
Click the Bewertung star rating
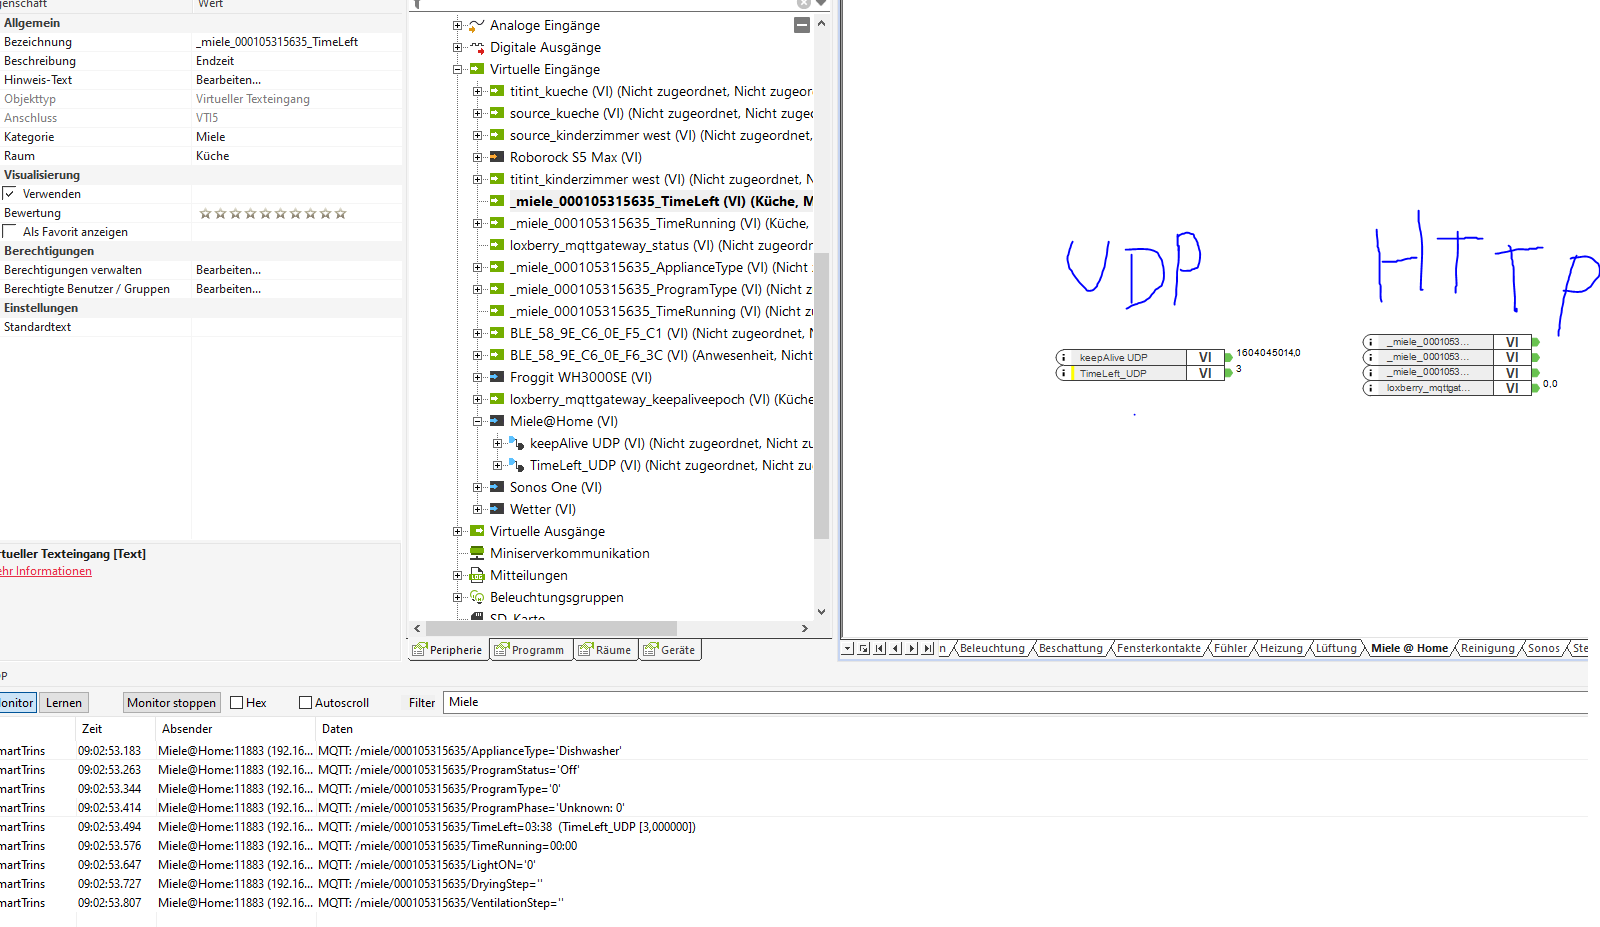pos(273,213)
